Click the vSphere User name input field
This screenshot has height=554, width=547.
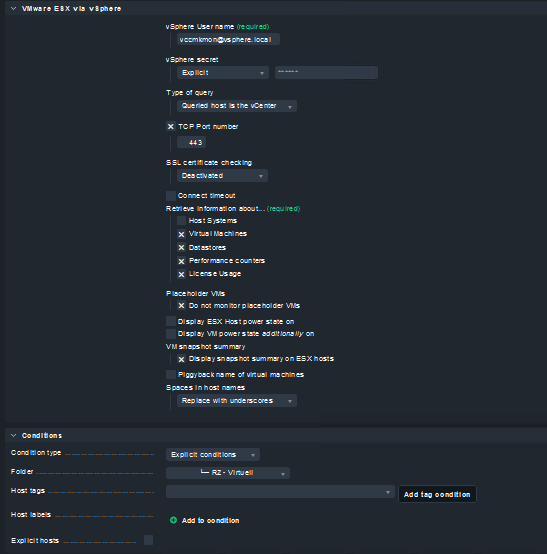tap(228, 39)
